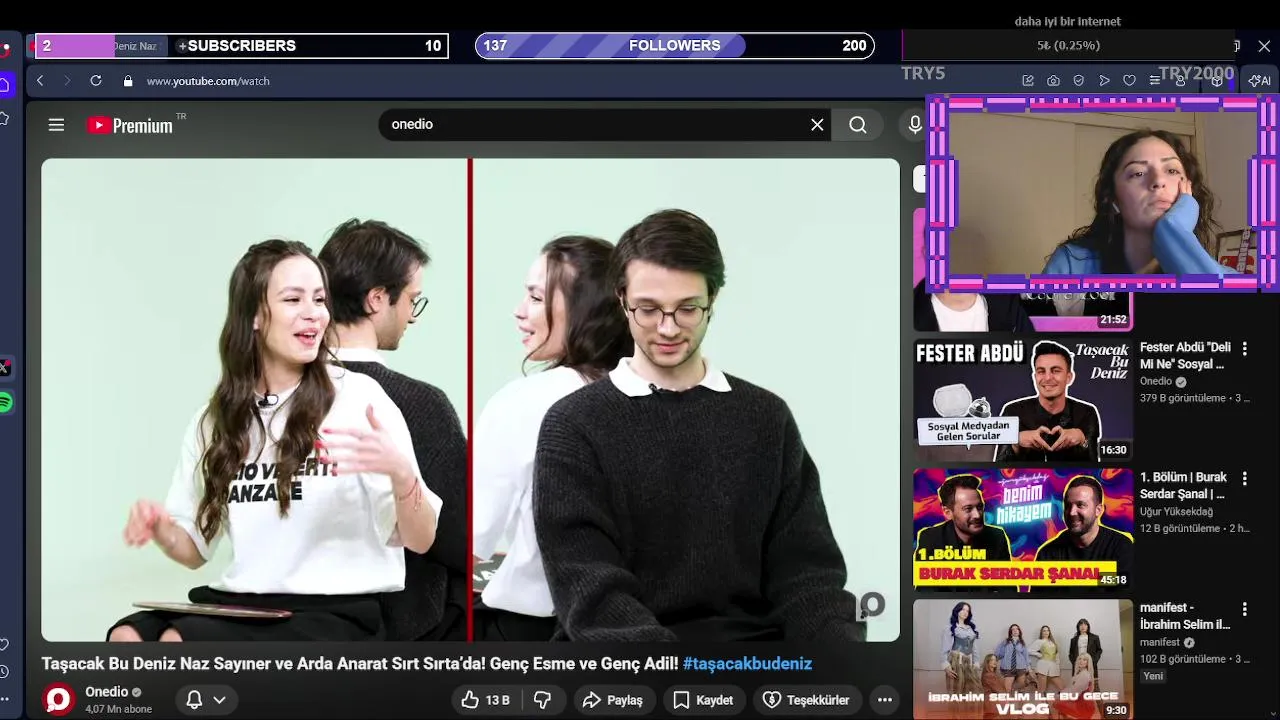Run search with the magnifier button
Viewport: 1280px width, 720px height.
pyautogui.click(x=858, y=125)
